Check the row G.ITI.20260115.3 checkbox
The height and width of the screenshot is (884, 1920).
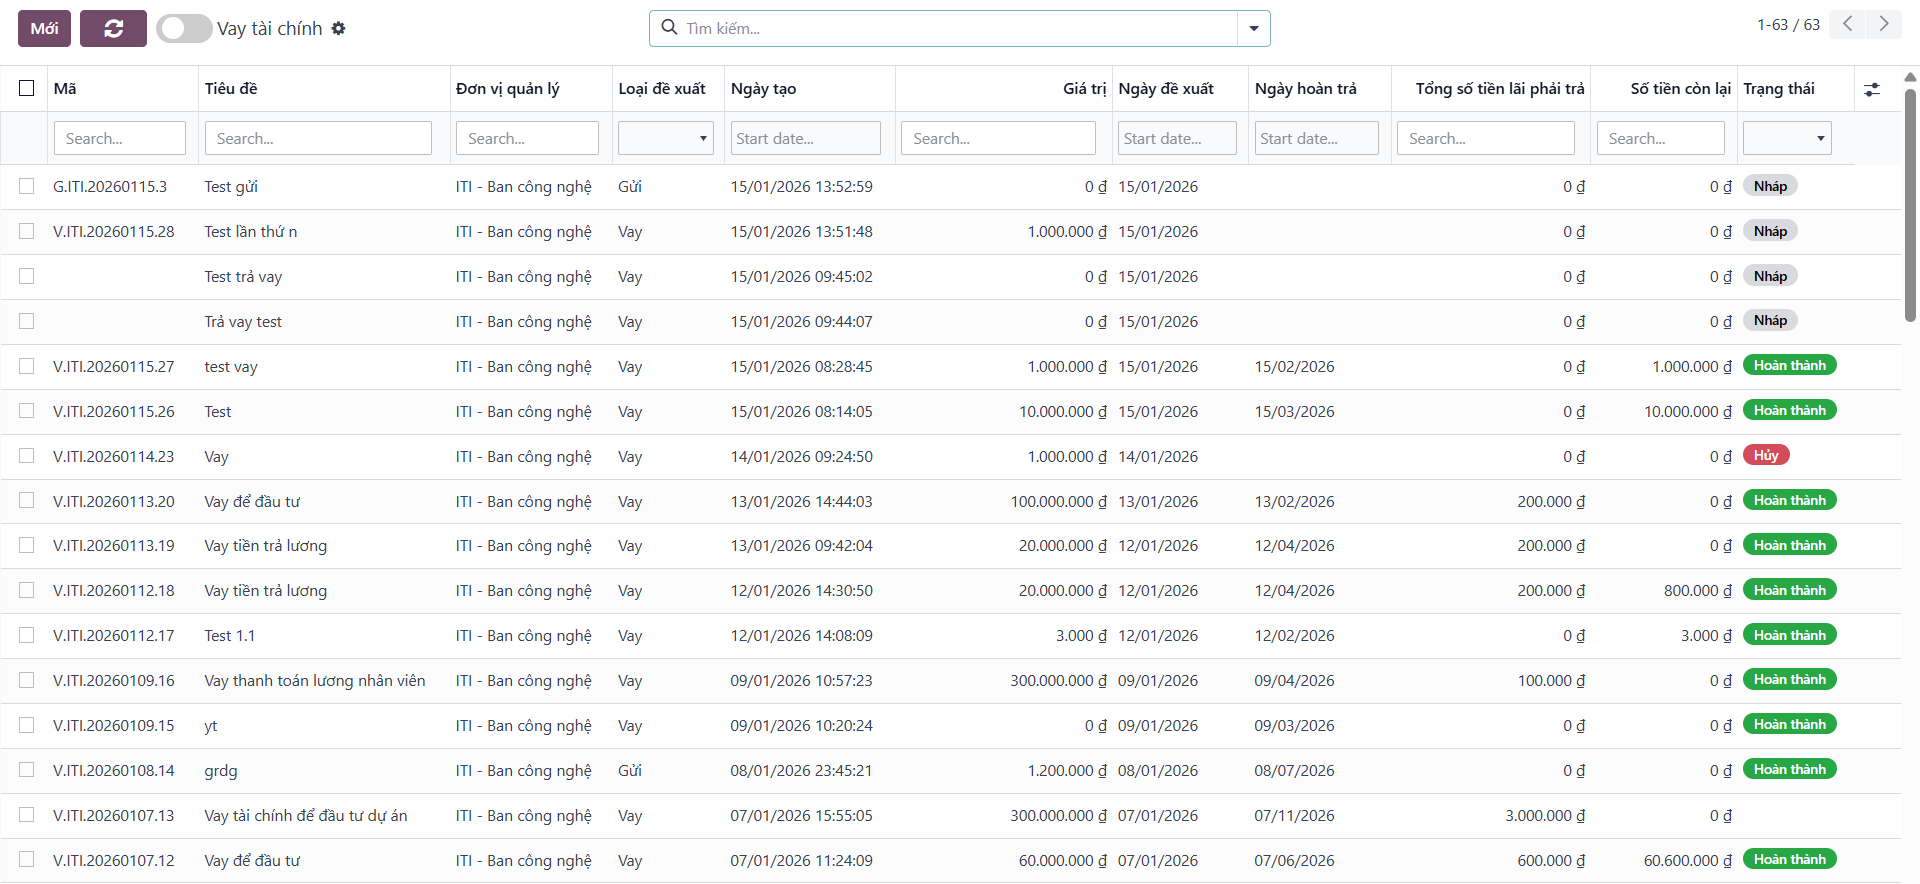[x=27, y=186]
